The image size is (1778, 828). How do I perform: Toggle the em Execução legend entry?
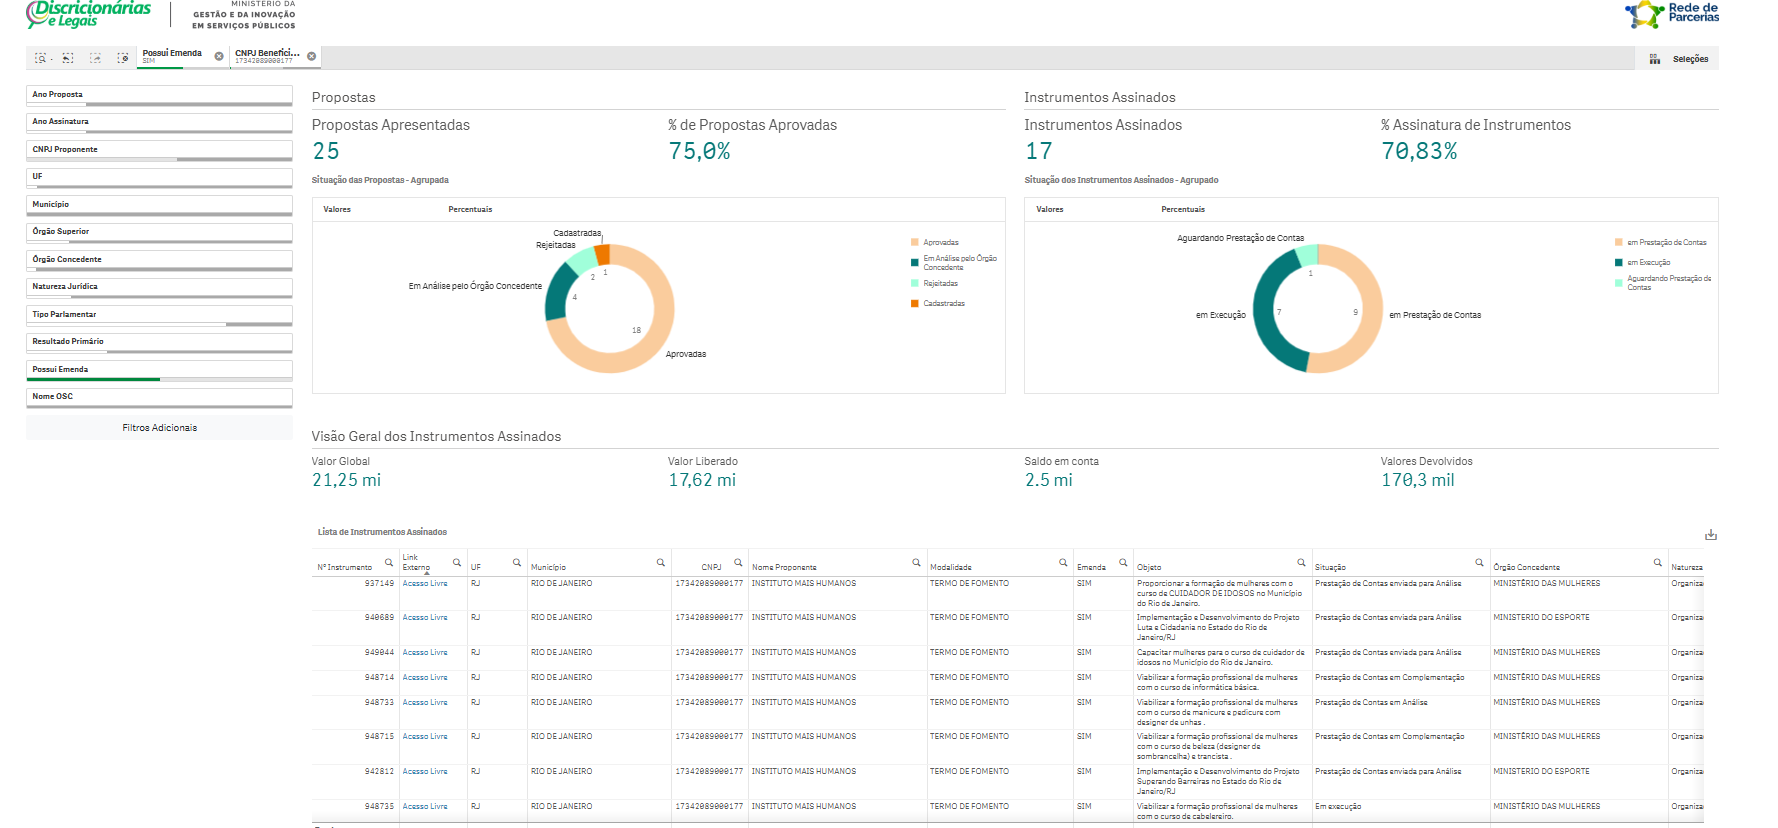1648,262
